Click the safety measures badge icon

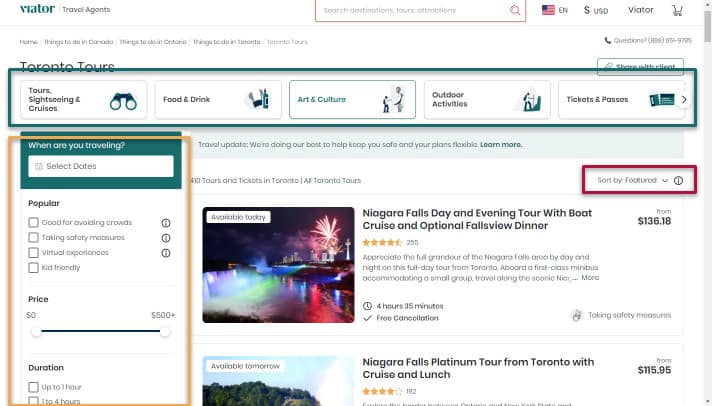pyautogui.click(x=577, y=315)
